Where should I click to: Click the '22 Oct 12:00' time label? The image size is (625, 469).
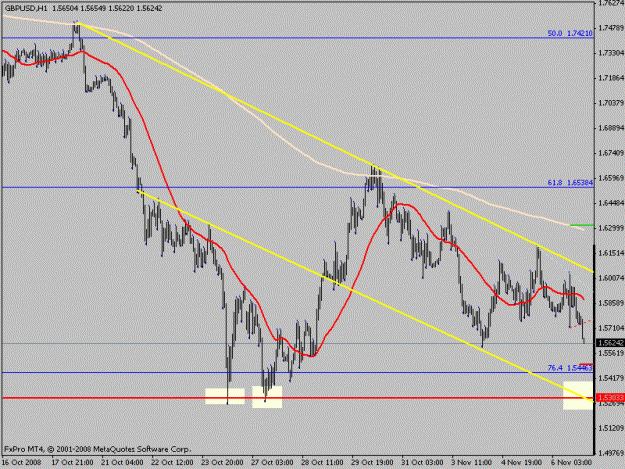(172, 462)
